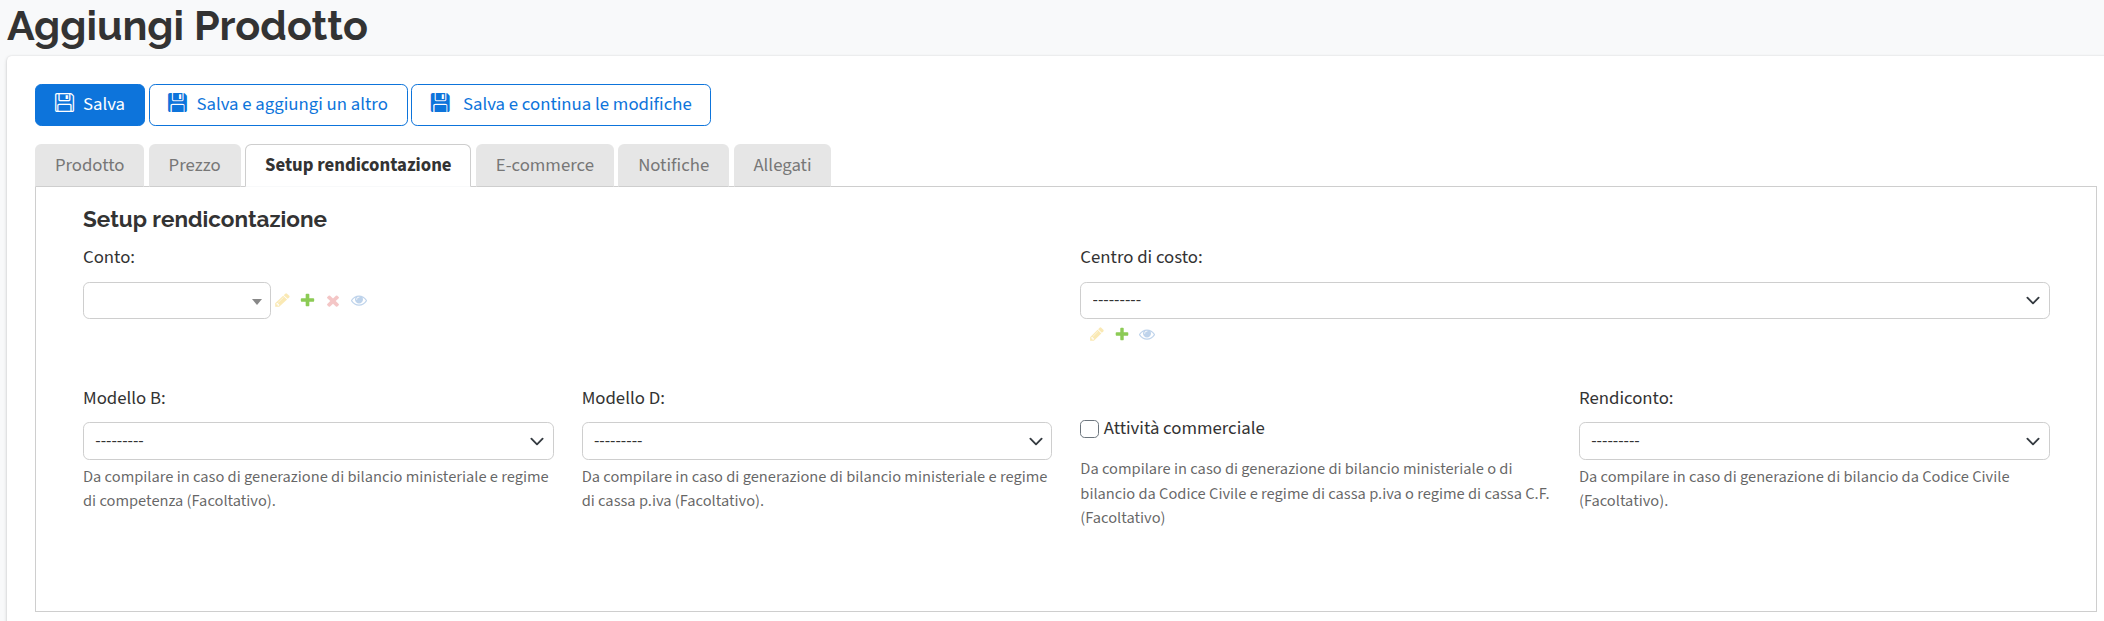Expand the Modello D select
This screenshot has height=621, width=2104.
click(817, 441)
